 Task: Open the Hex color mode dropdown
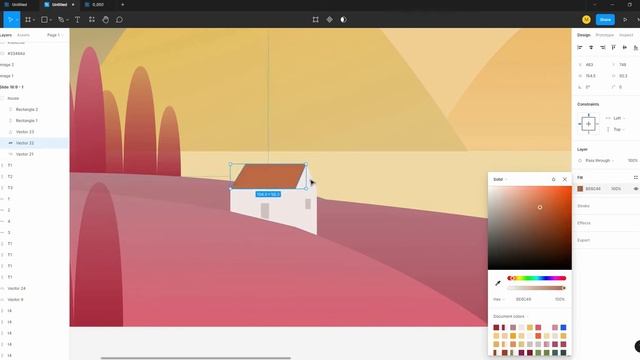tap(499, 299)
